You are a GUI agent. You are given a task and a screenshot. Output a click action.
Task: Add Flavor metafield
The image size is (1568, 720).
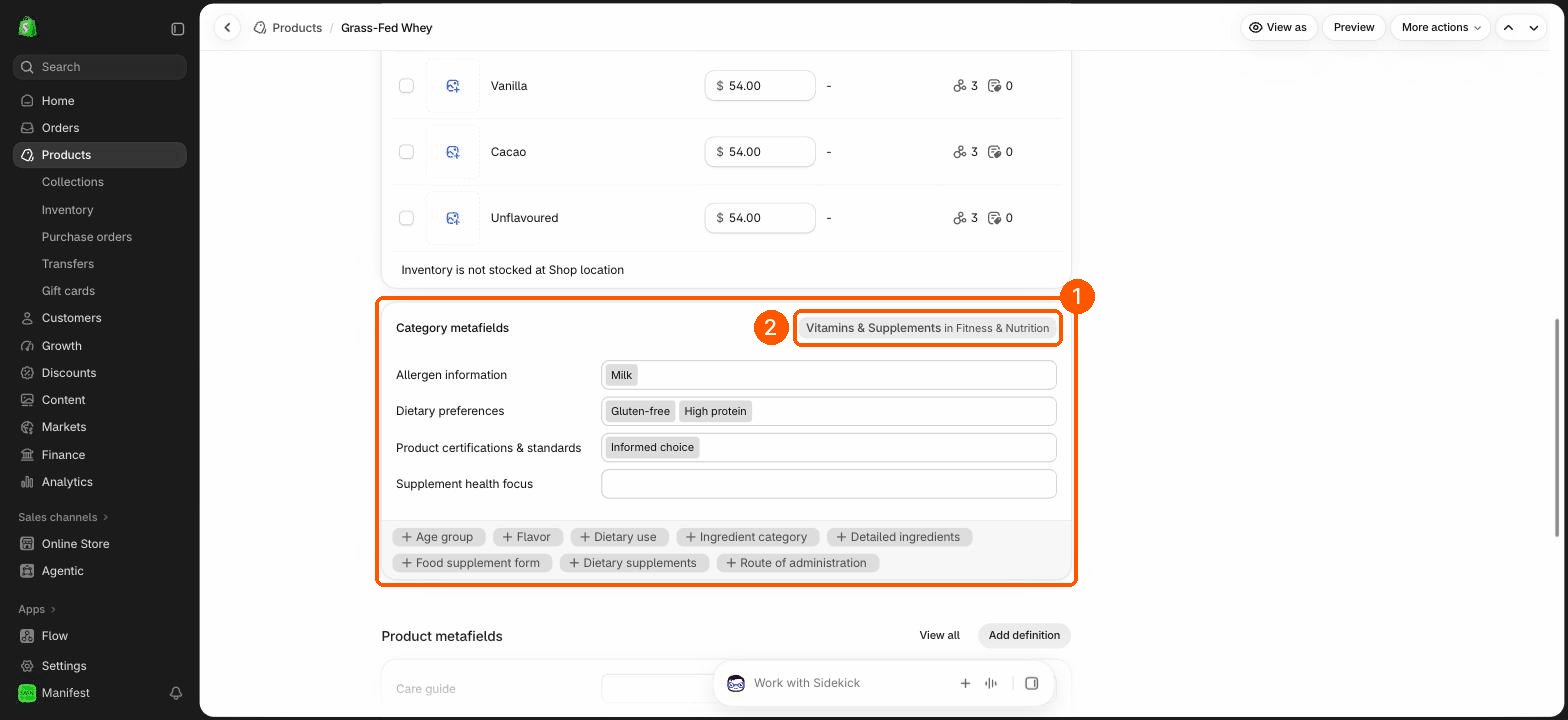(x=528, y=537)
